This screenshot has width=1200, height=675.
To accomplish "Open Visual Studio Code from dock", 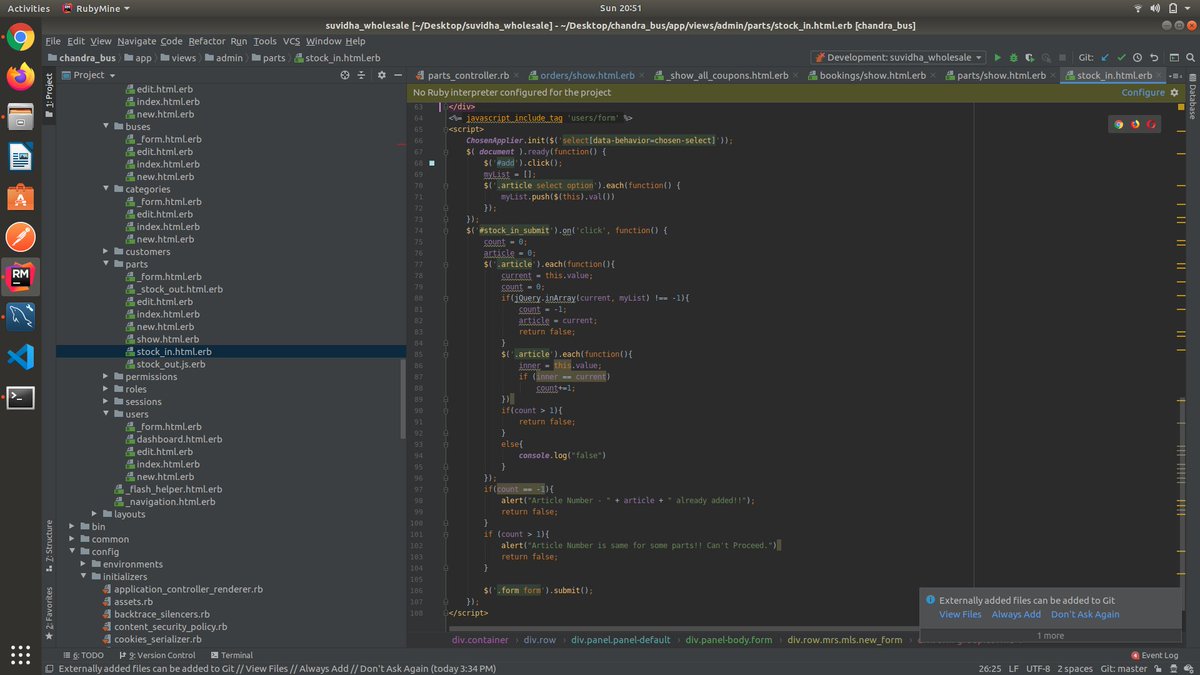I will click(x=20, y=357).
